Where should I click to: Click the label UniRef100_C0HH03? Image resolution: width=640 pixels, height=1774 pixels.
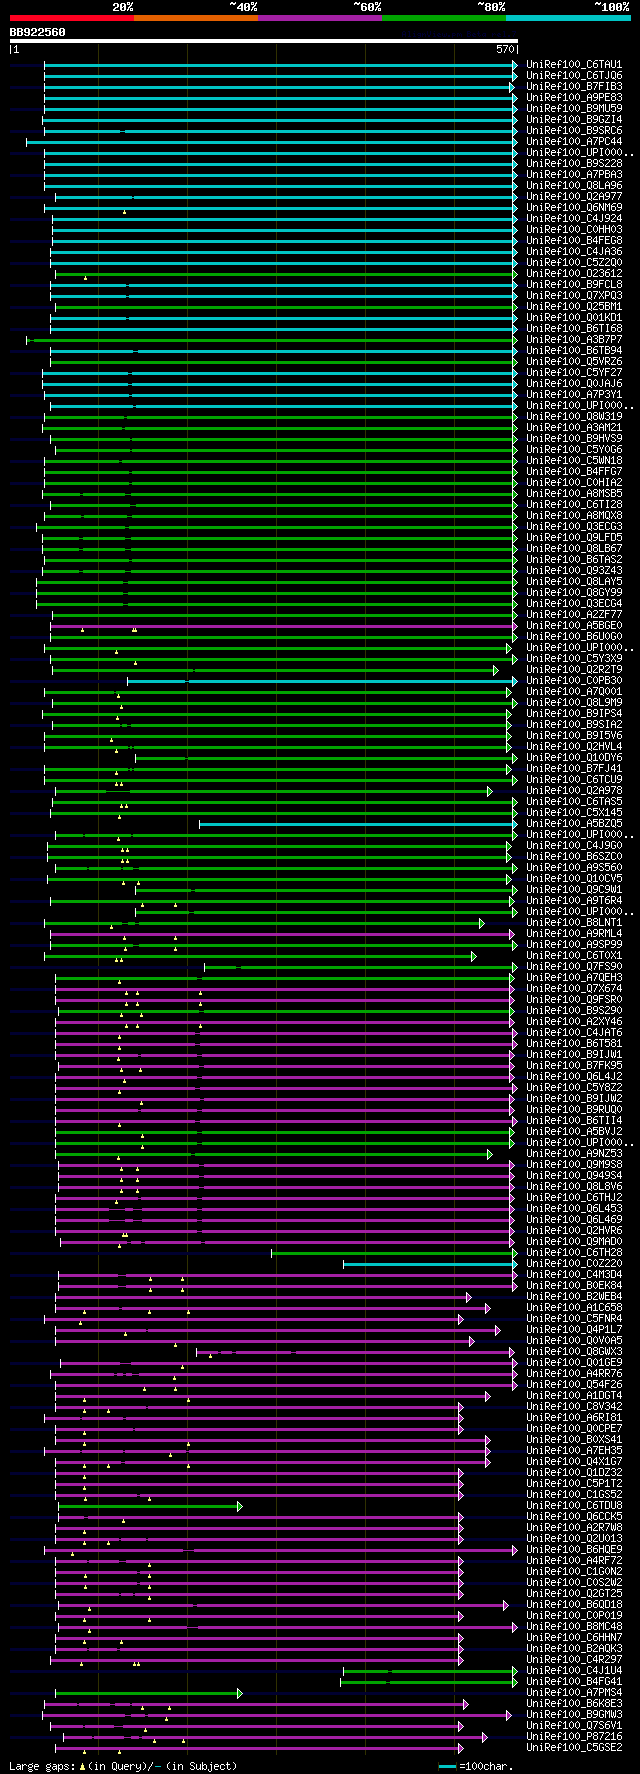[x=574, y=230]
